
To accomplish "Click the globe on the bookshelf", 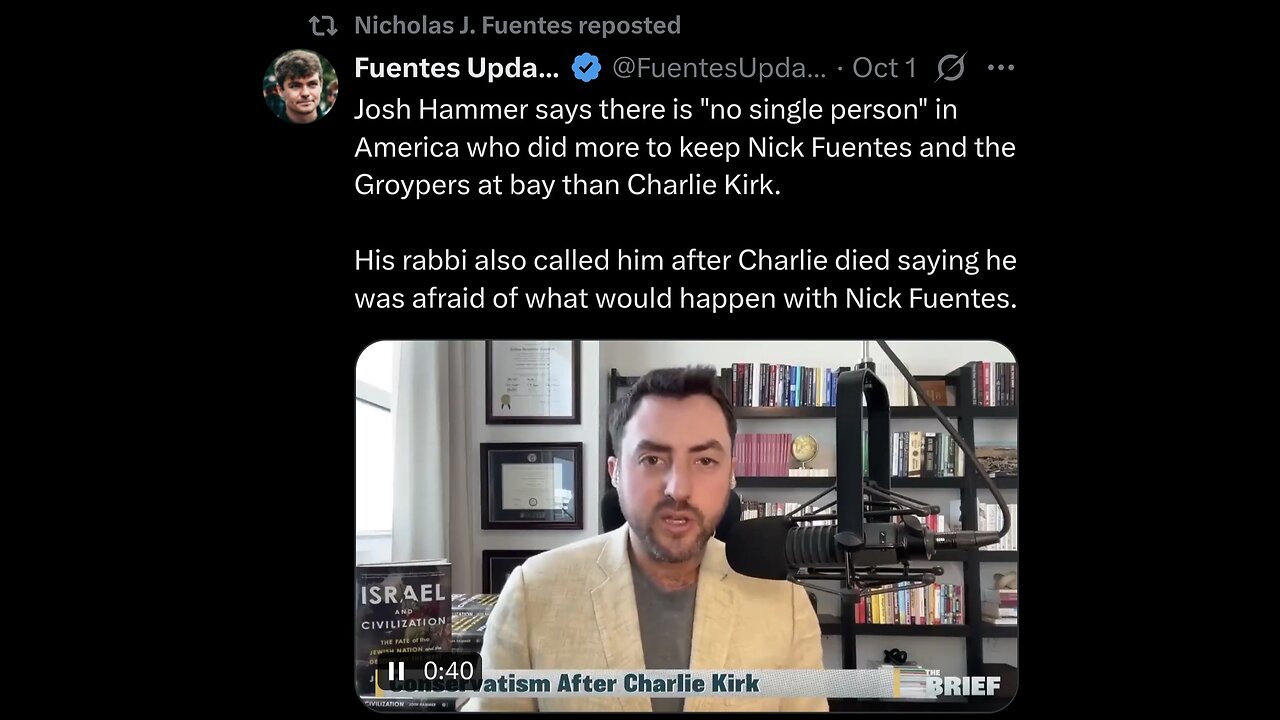I will point(803,450).
